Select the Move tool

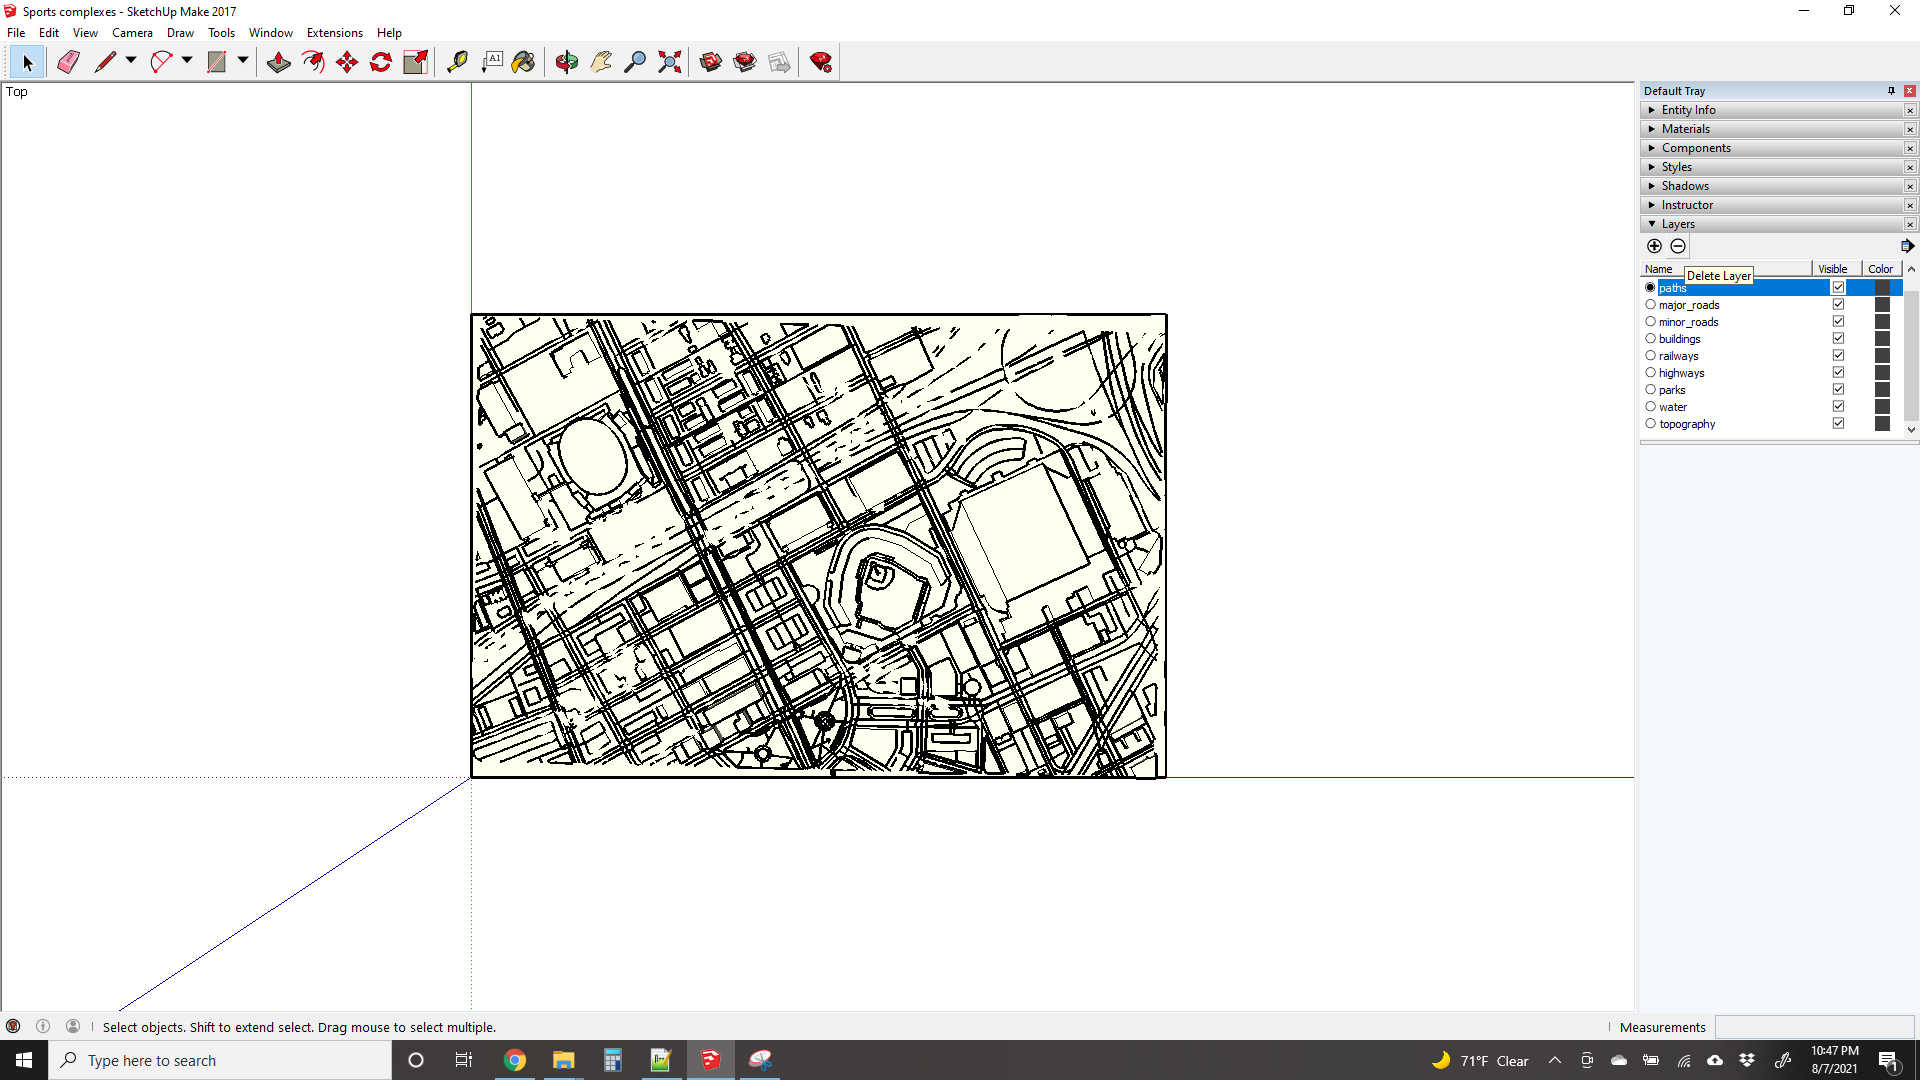(347, 62)
